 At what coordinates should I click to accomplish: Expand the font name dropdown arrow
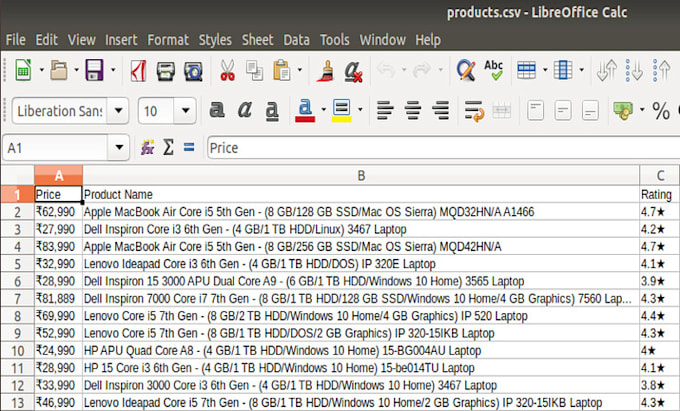118,111
